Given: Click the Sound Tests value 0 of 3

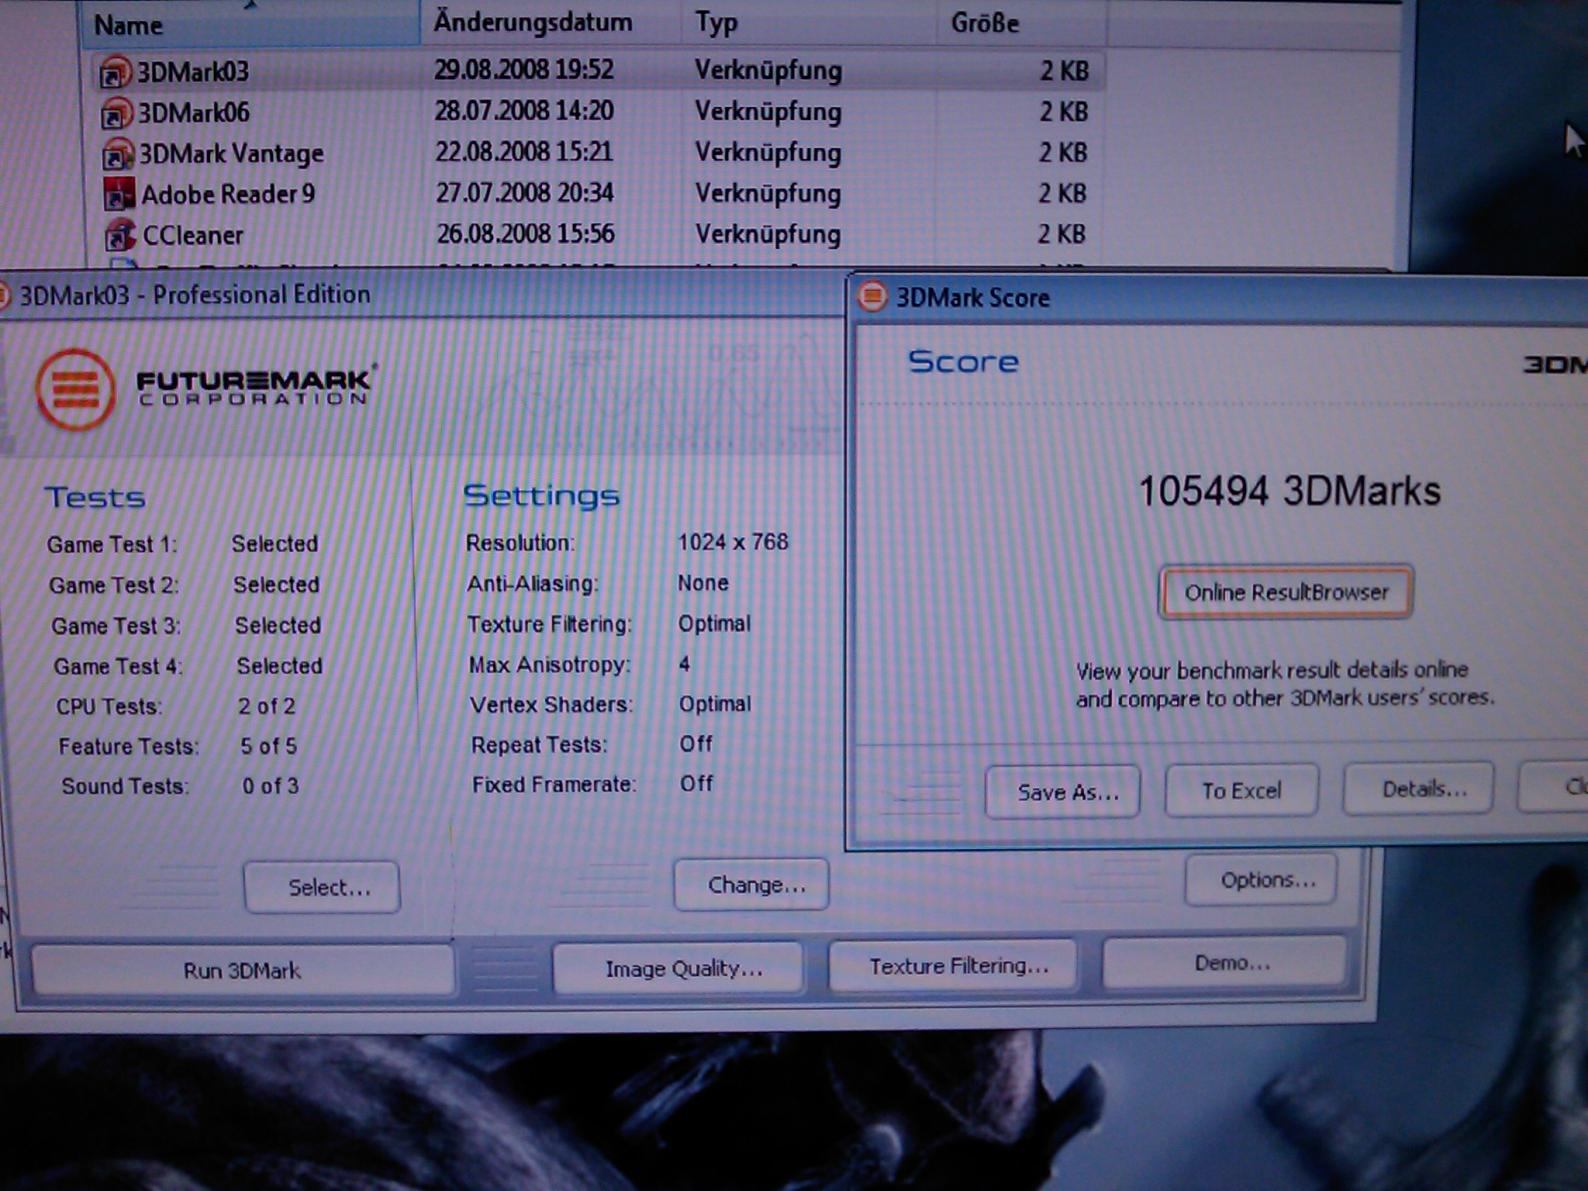Looking at the screenshot, I should tap(270, 786).
